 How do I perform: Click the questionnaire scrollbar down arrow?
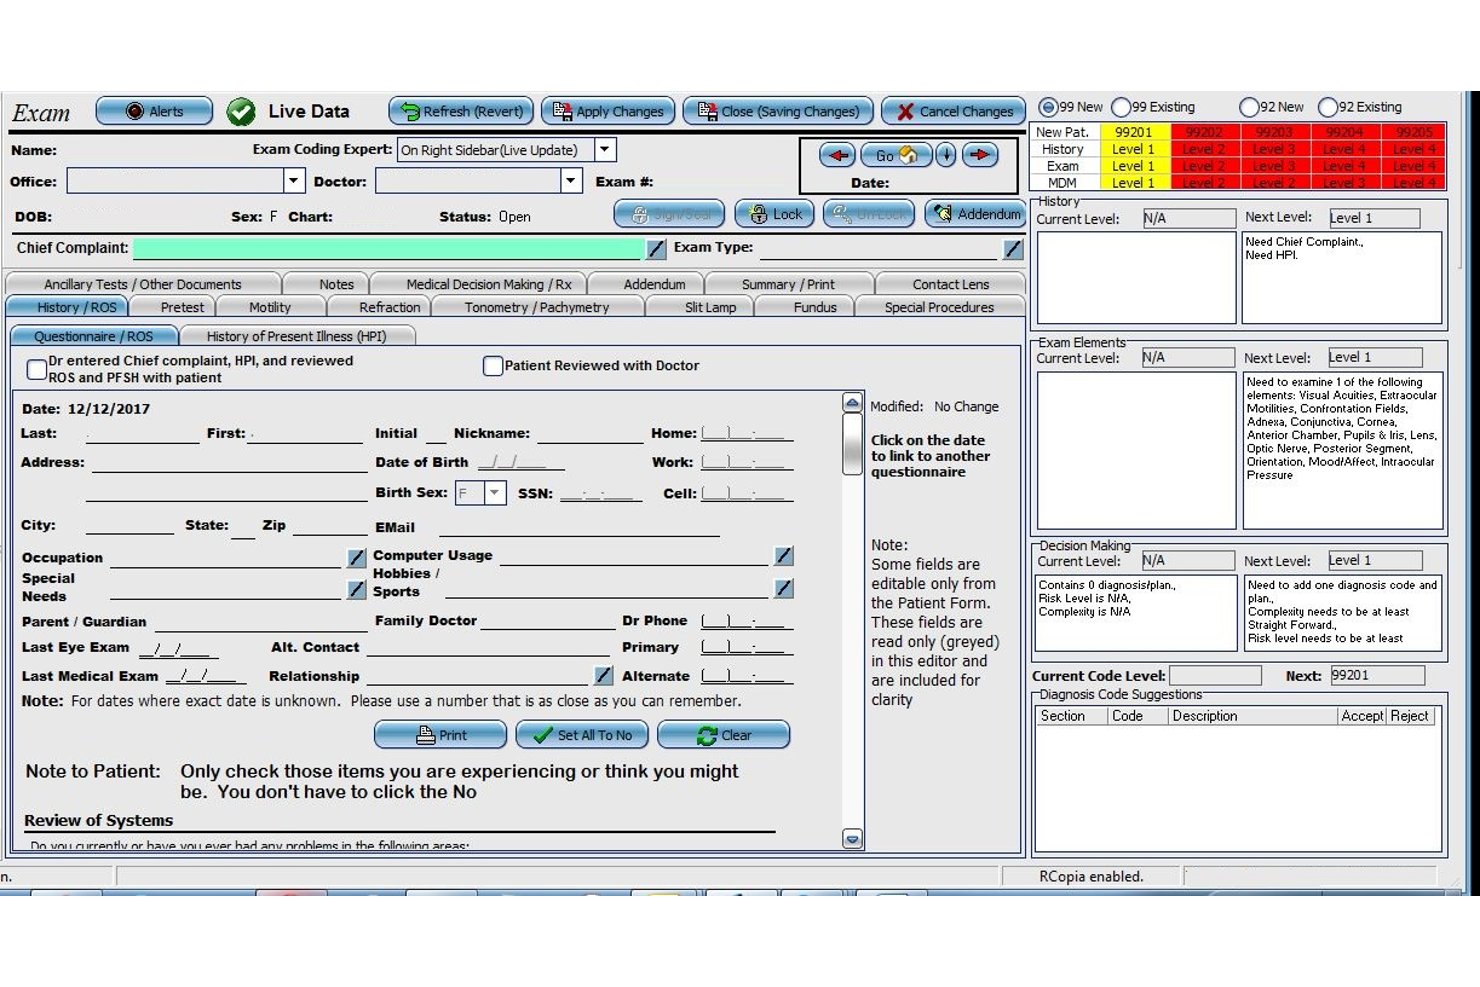coord(852,839)
